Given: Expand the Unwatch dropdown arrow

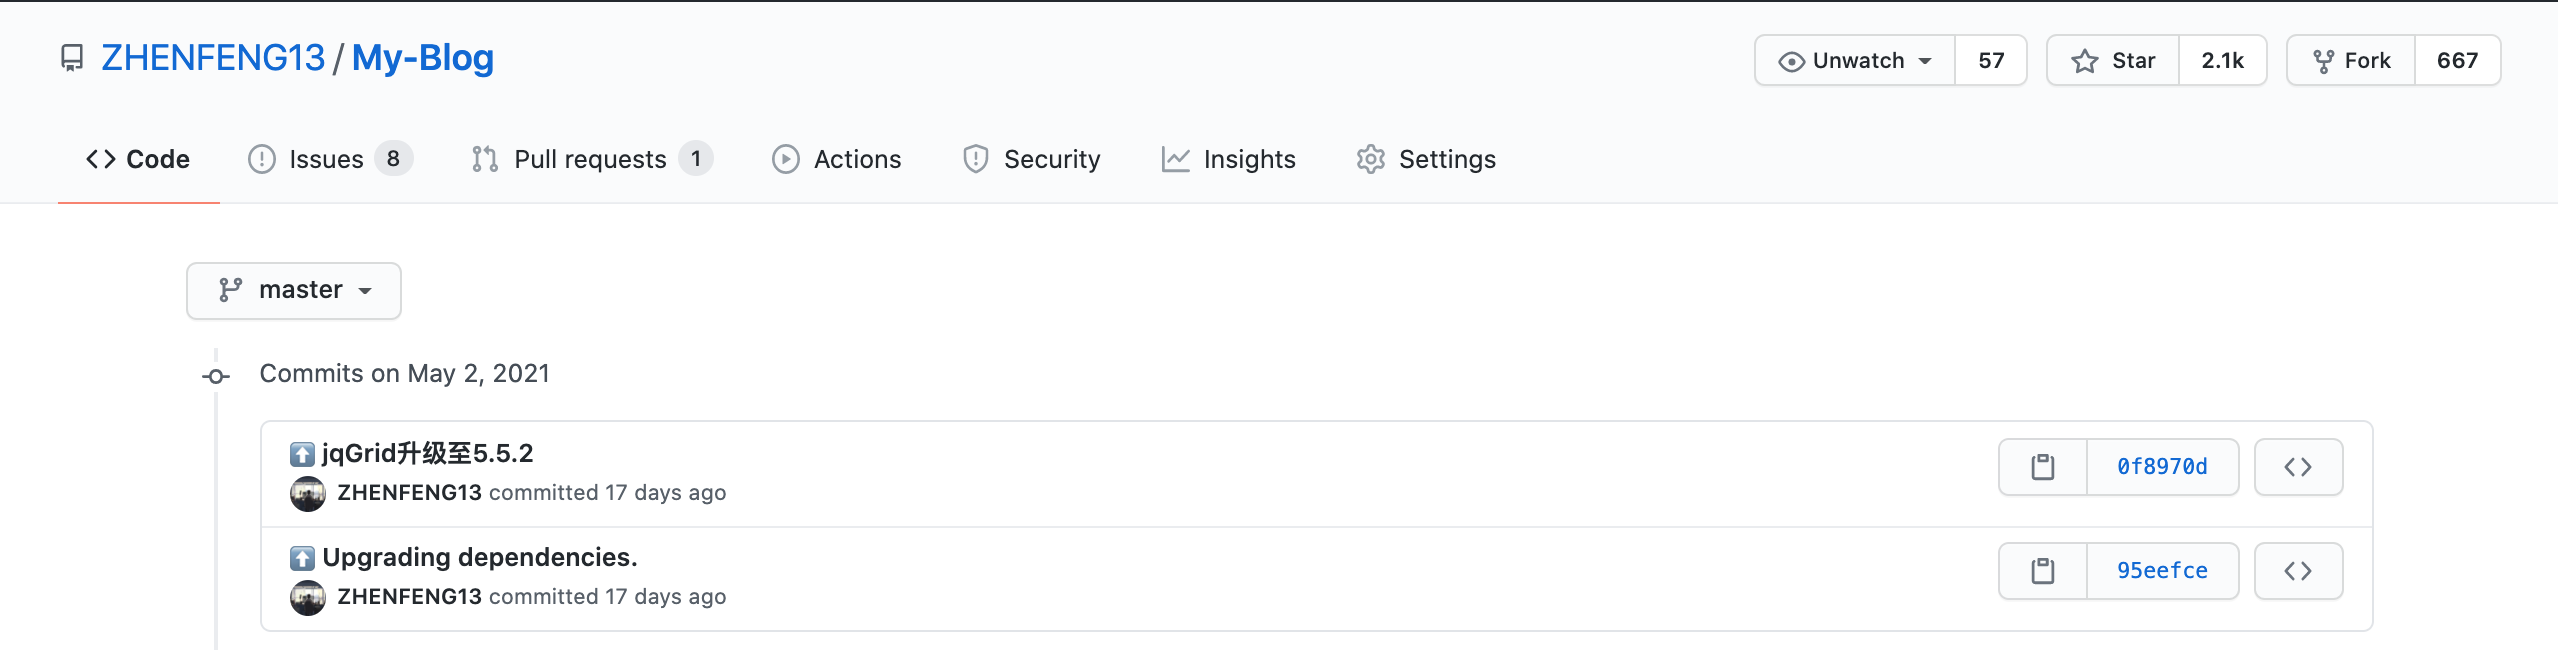Looking at the screenshot, I should click(1925, 61).
